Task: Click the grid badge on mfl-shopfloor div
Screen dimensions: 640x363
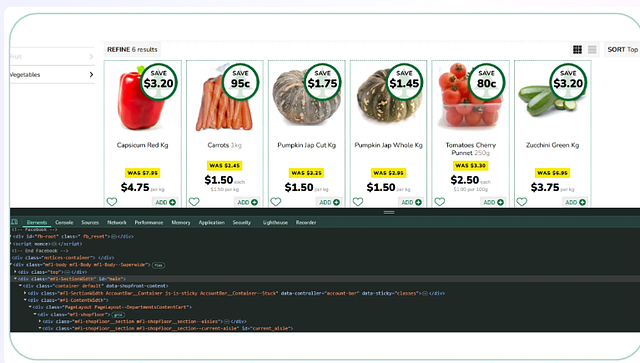Action: click(x=118, y=315)
